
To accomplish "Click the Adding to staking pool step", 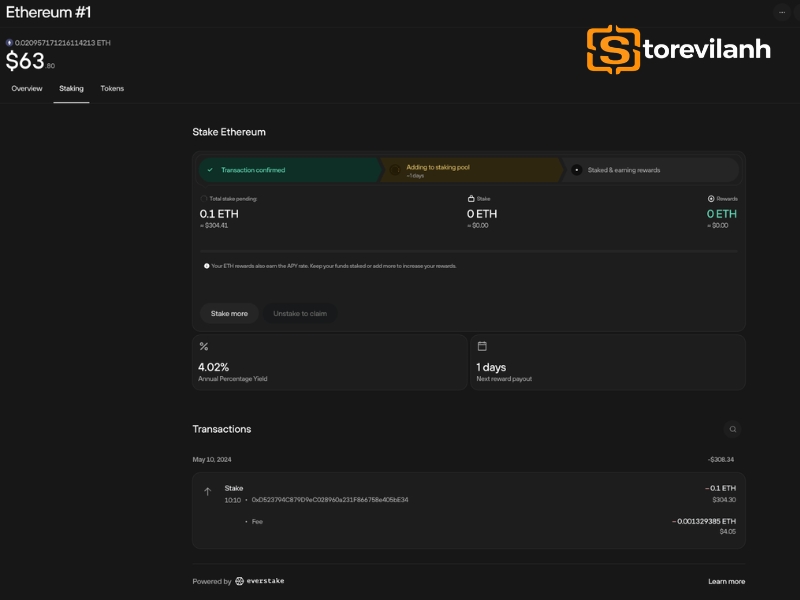I will [x=472, y=170].
